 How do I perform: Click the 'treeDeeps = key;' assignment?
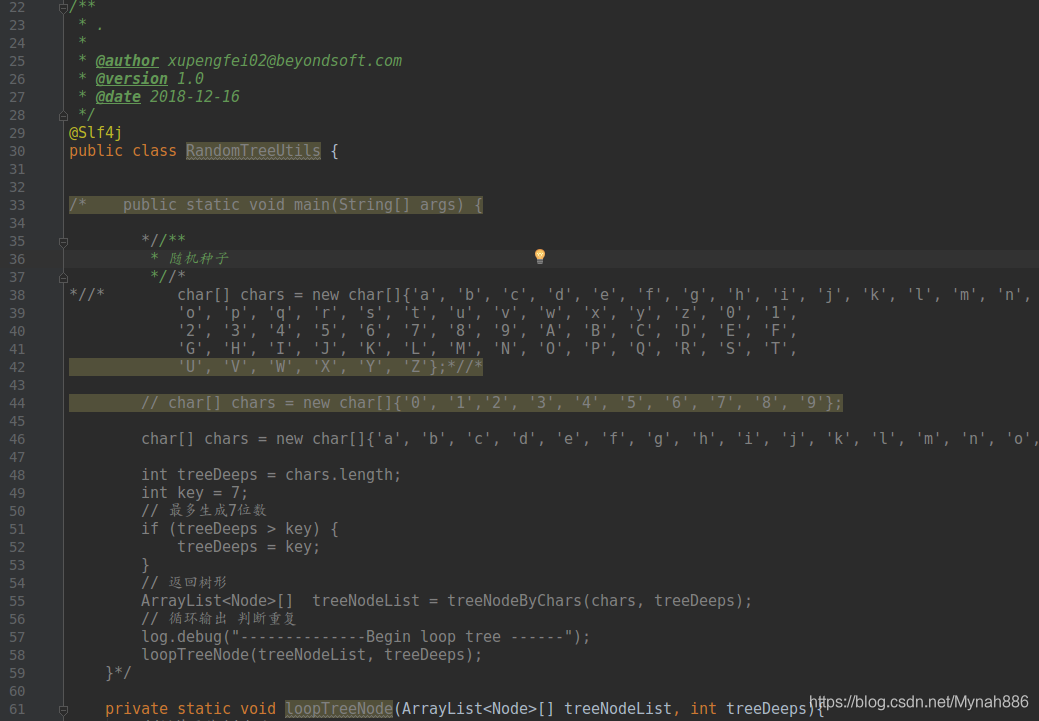click(x=248, y=547)
